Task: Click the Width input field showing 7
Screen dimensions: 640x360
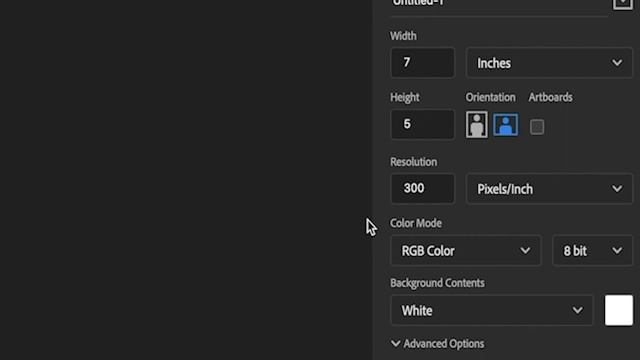Action: point(422,63)
